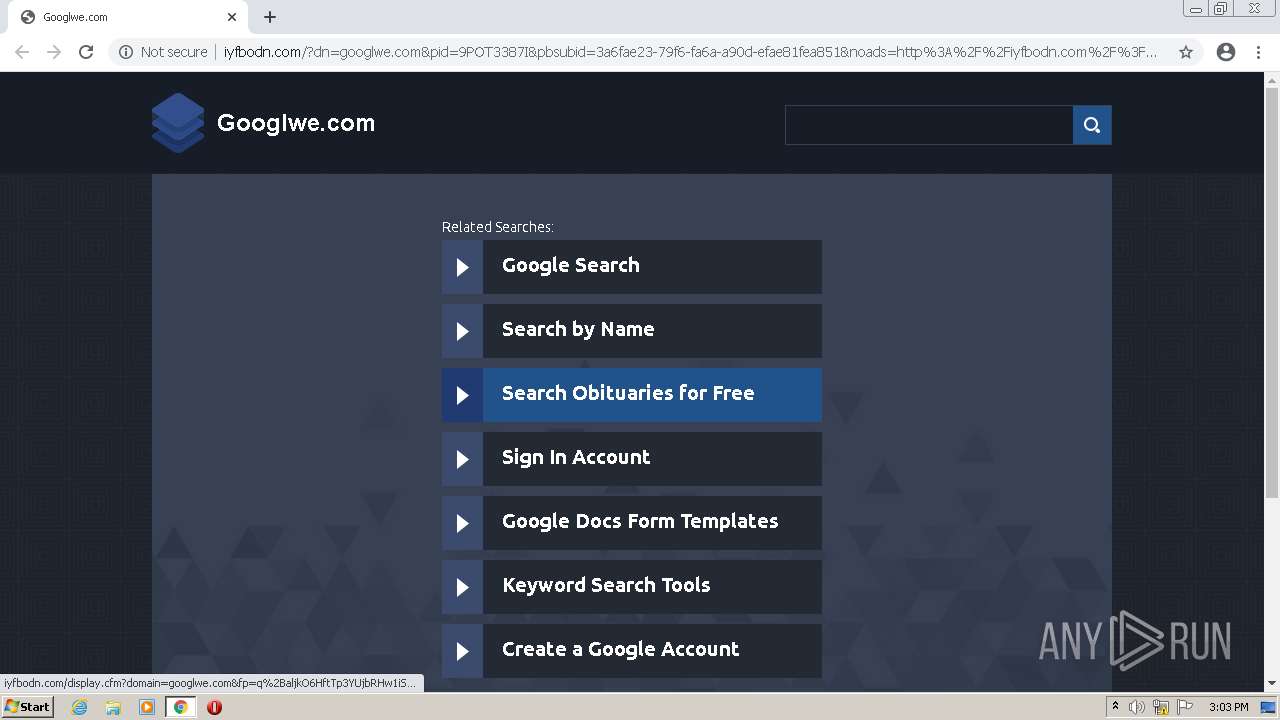
Task: Click the blue magnifier search button
Action: (1092, 125)
